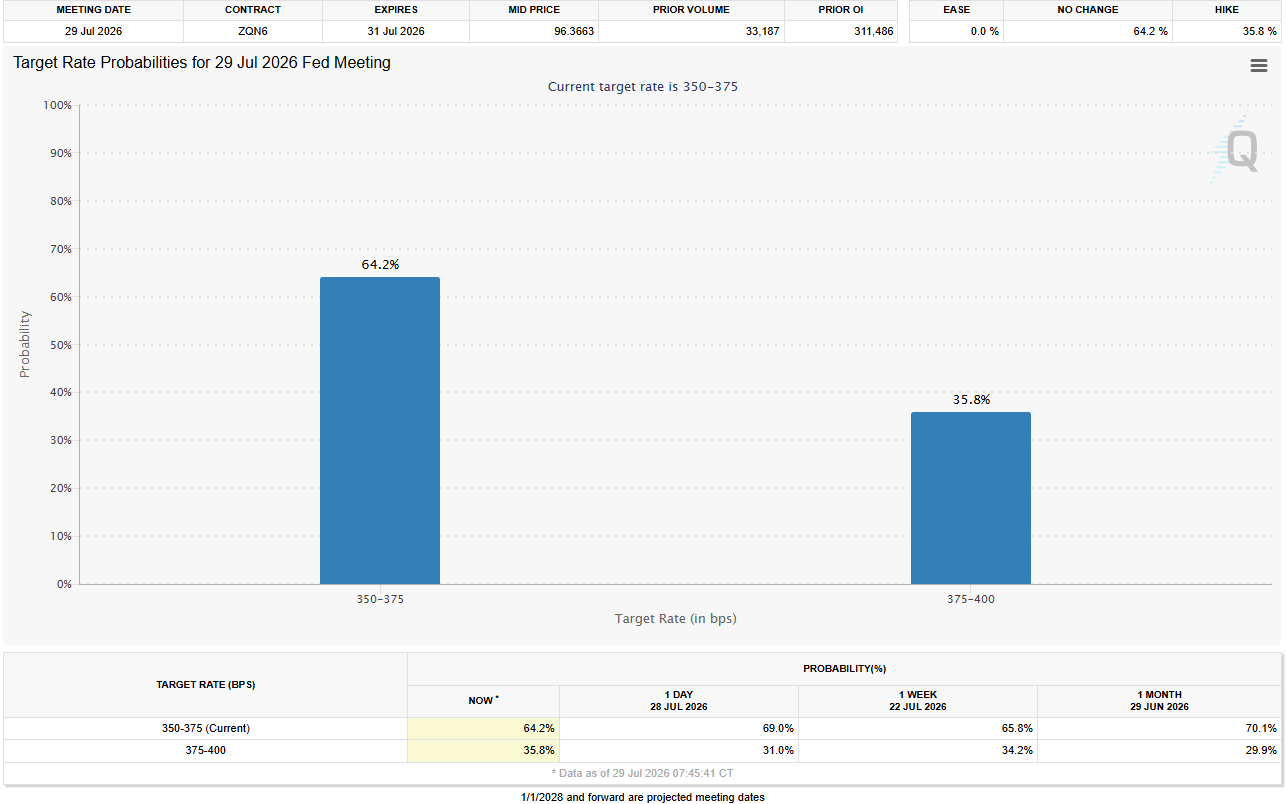The image size is (1286, 804).
Task: Select the PROBABILITY(%) table header
Action: (844, 668)
